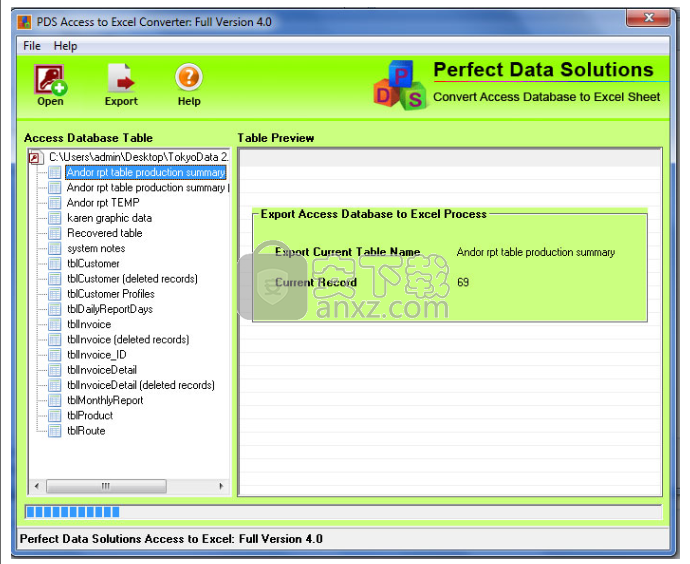This screenshot has width=690, height=564.
Task: Open the File menu
Action: [x=32, y=46]
